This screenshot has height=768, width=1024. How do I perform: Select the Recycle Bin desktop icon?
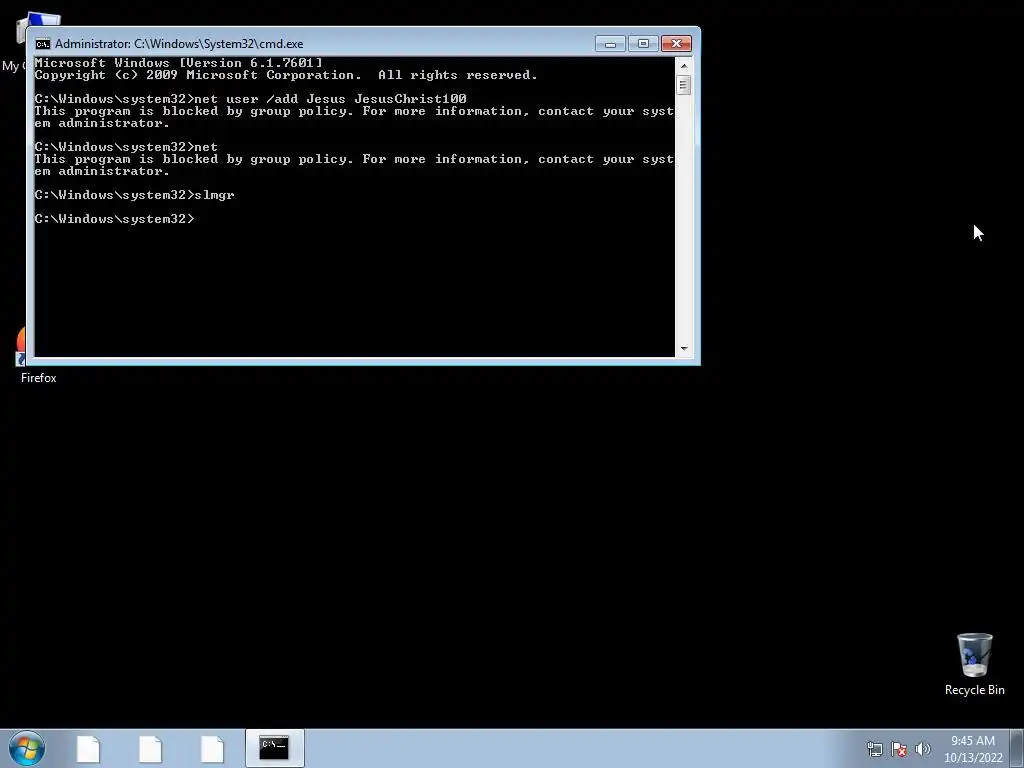coord(974,664)
